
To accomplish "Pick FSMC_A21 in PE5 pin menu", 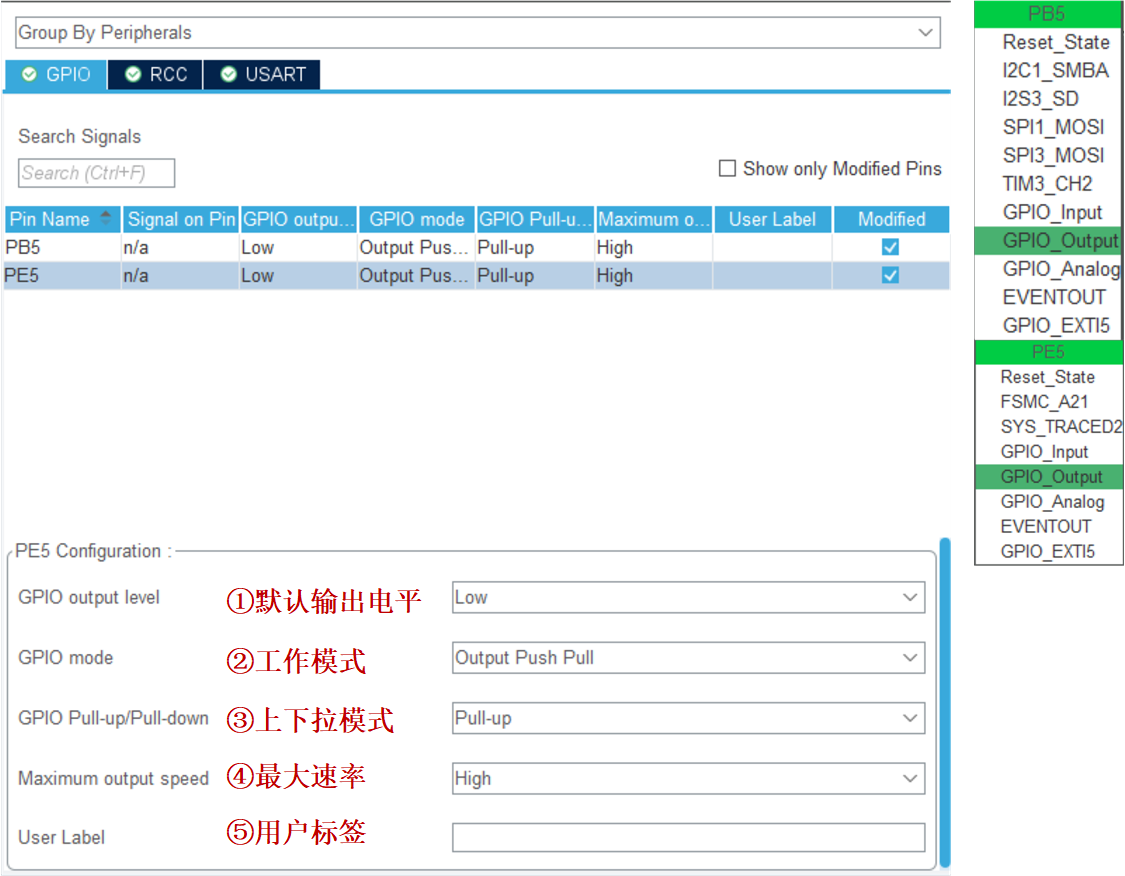I will point(1044,402).
